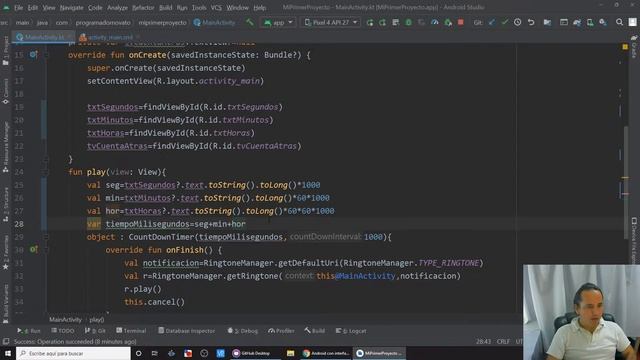Click the Git Commit green checkmark

click(505, 22)
